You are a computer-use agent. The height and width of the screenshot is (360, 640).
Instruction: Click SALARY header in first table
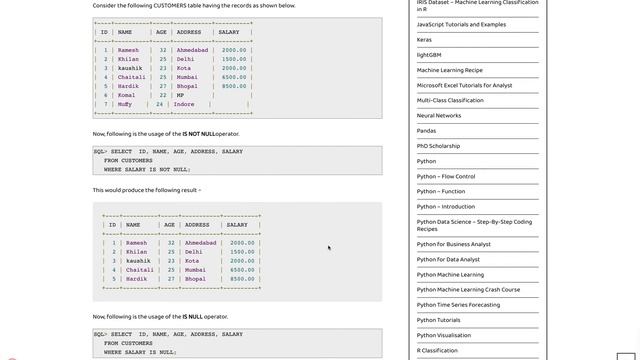pos(229,32)
